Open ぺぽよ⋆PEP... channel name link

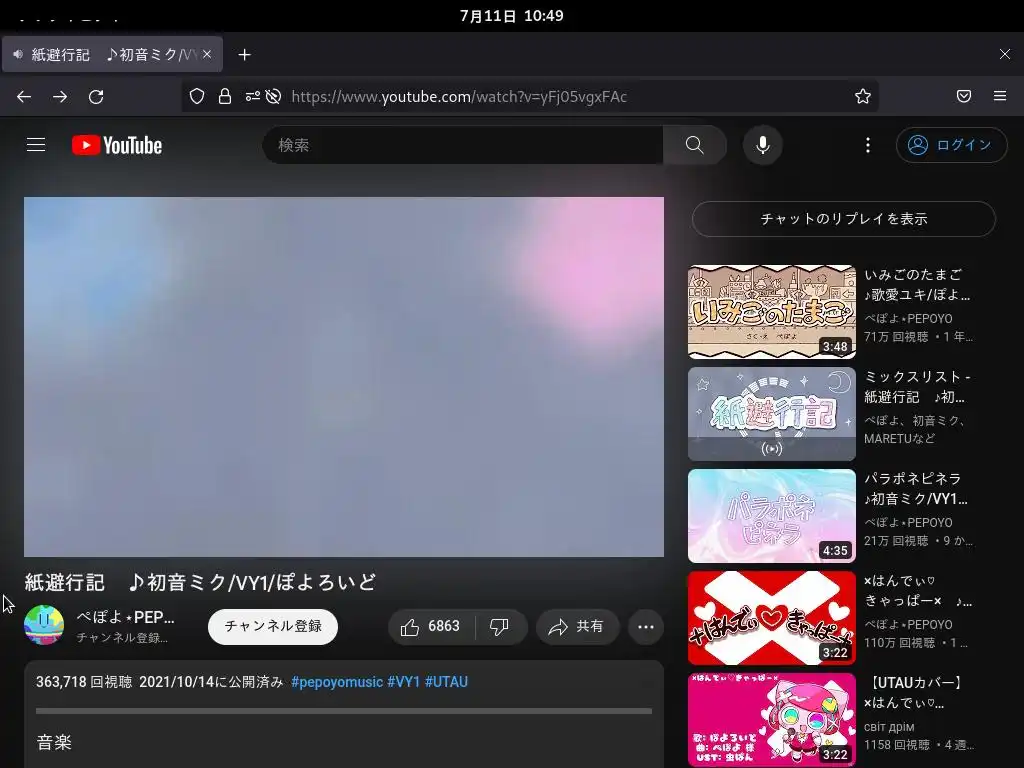click(125, 617)
